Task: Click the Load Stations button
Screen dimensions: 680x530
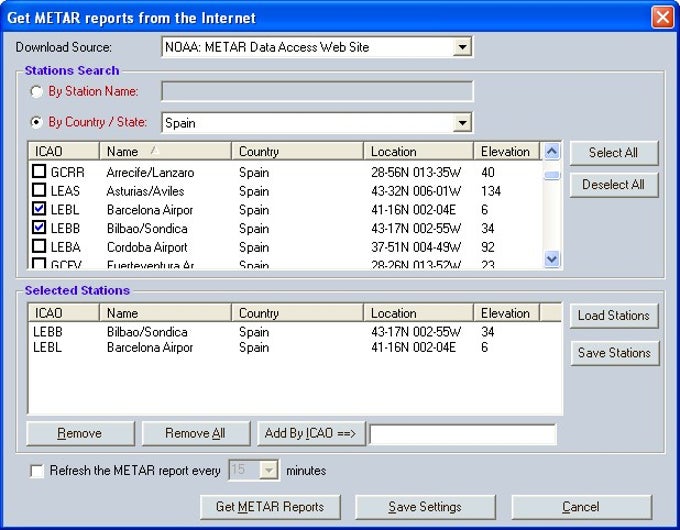Action: click(614, 316)
